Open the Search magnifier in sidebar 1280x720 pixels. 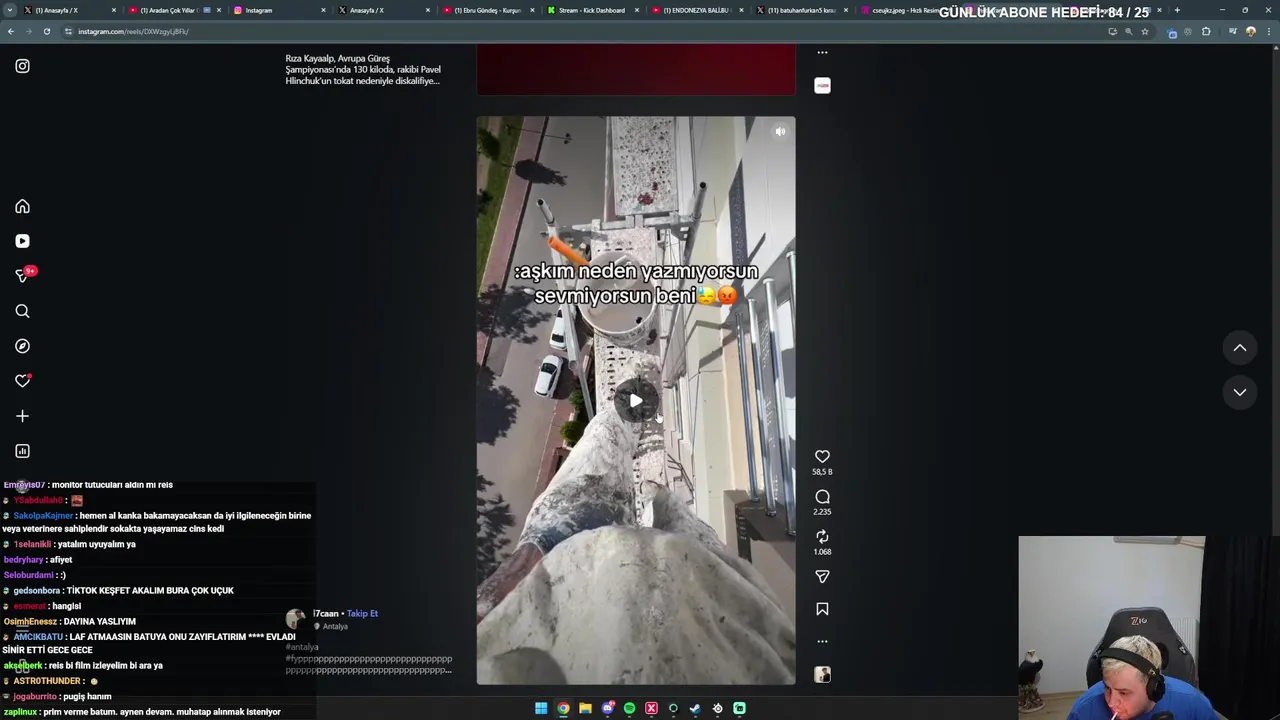point(22,311)
